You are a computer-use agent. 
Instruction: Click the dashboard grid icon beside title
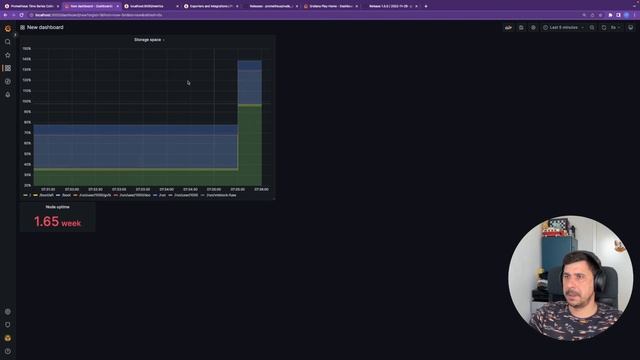(x=22, y=27)
